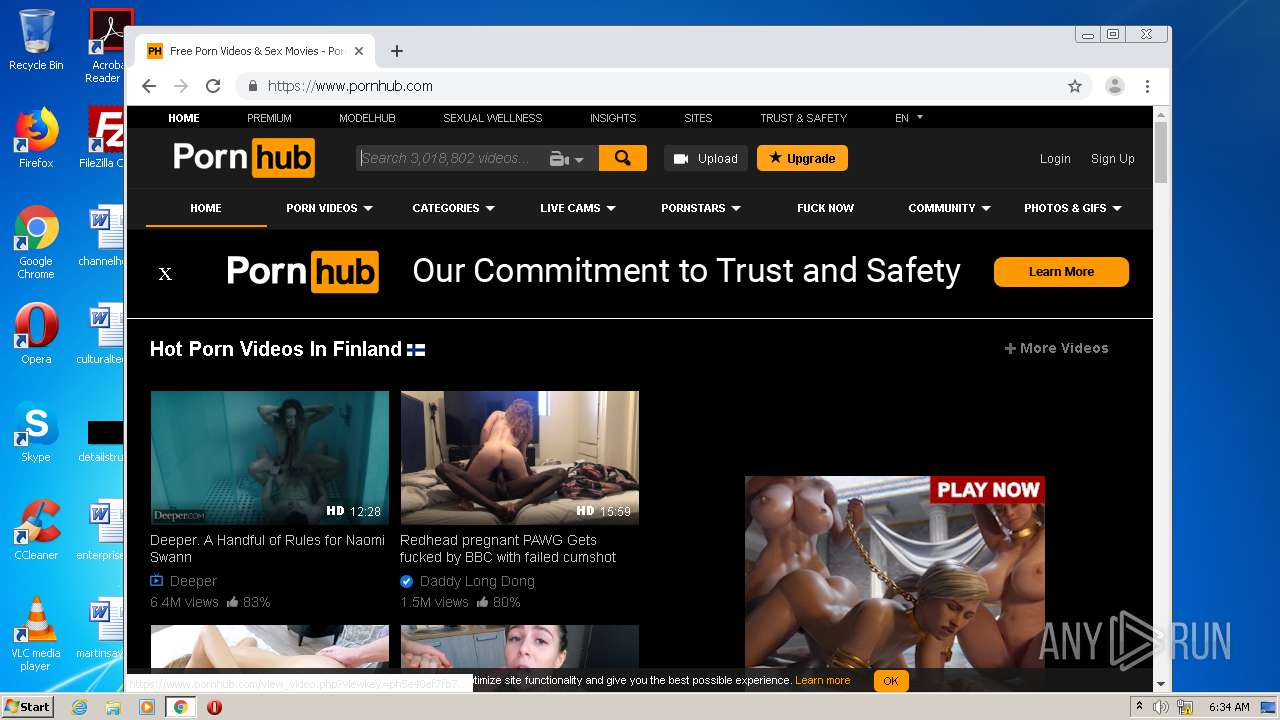Open the cookie notice Learn more link

823,680
